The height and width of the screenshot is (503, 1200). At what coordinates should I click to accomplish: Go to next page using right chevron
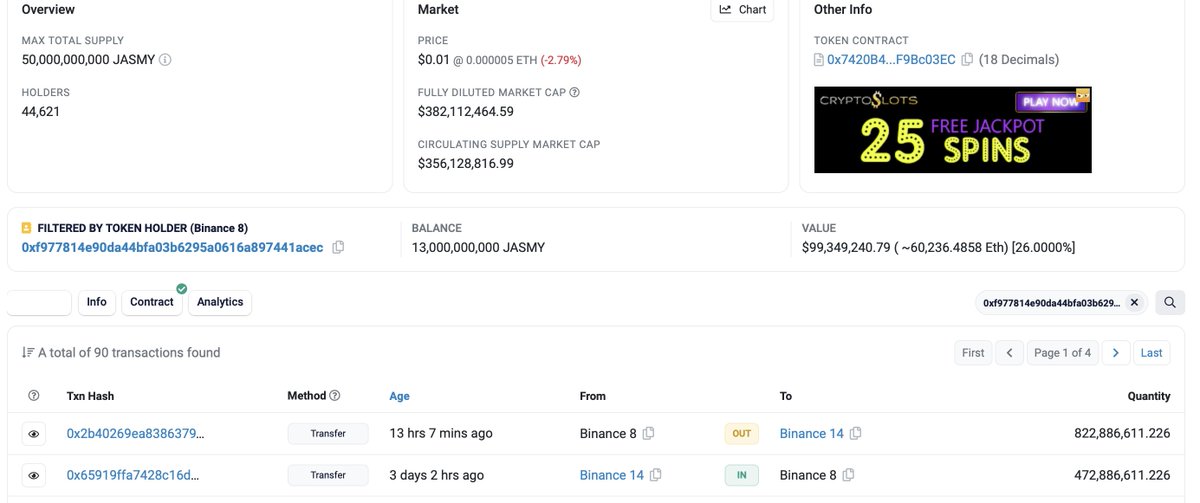(1116, 353)
